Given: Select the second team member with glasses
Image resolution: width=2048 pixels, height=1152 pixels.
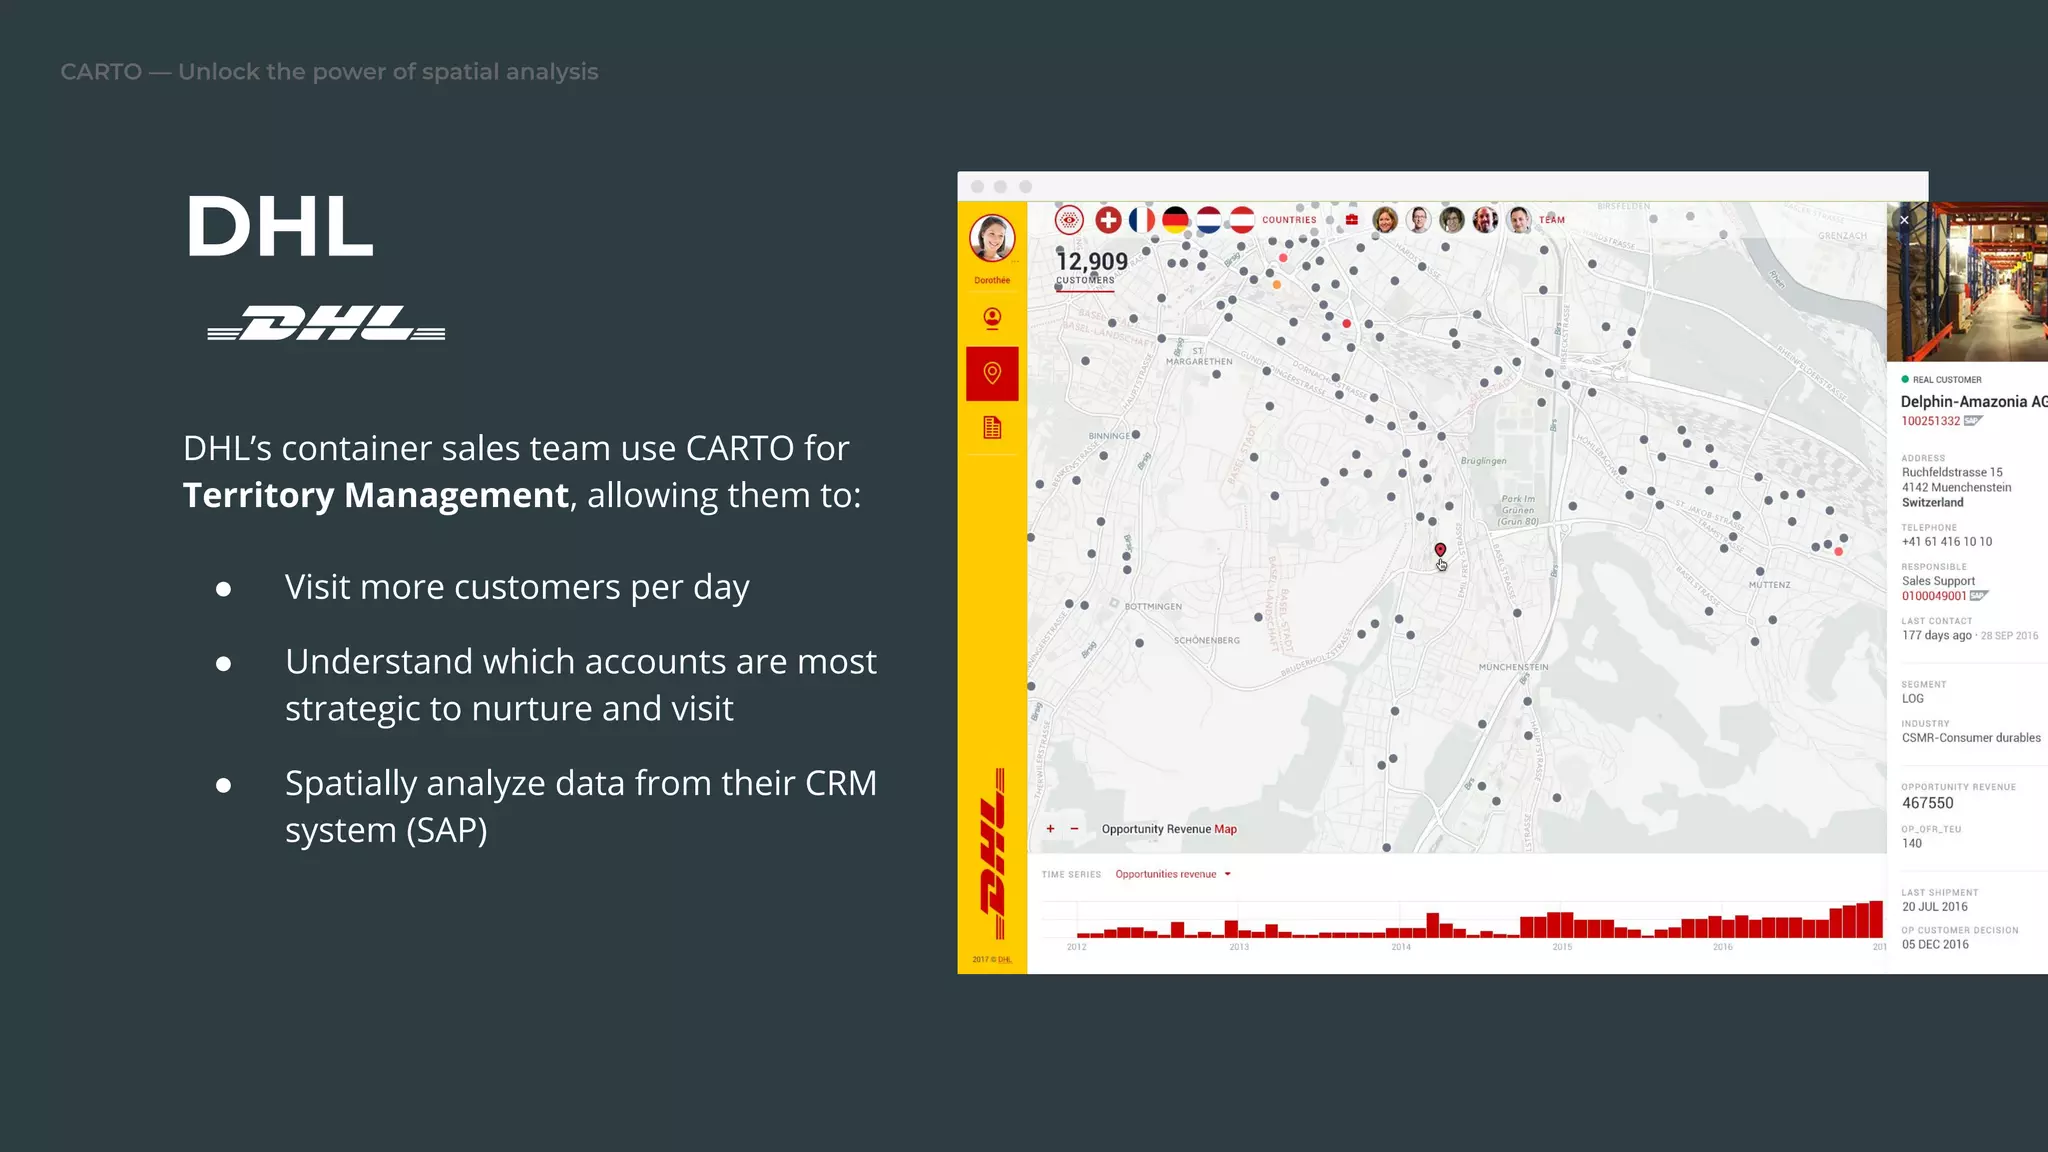Looking at the screenshot, I should pos(1418,220).
